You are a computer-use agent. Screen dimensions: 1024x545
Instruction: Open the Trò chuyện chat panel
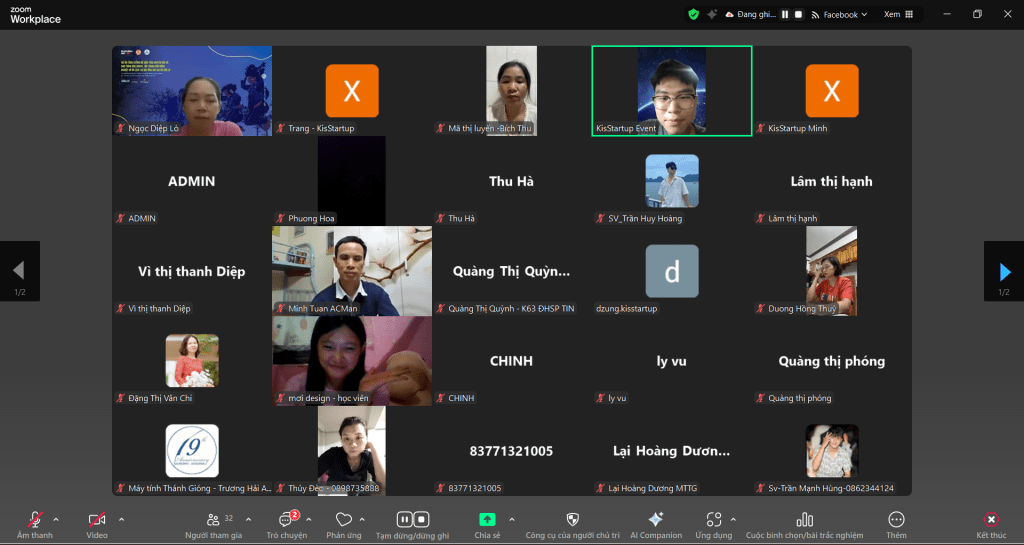coord(286,520)
